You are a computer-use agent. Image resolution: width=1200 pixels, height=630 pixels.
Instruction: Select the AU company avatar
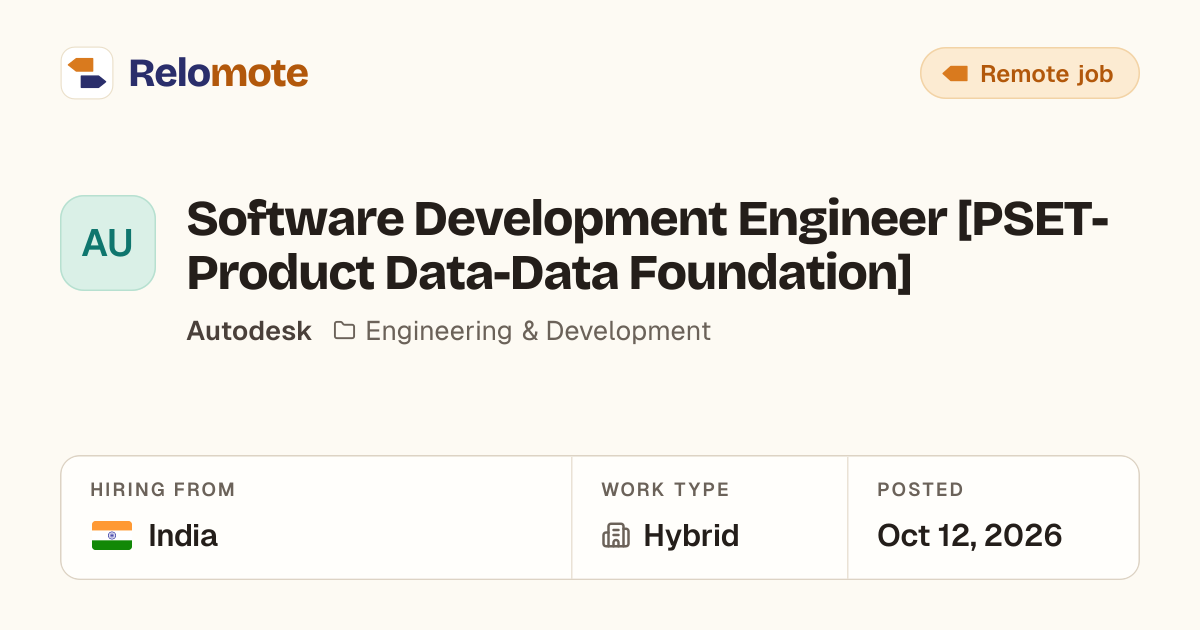pyautogui.click(x=108, y=243)
